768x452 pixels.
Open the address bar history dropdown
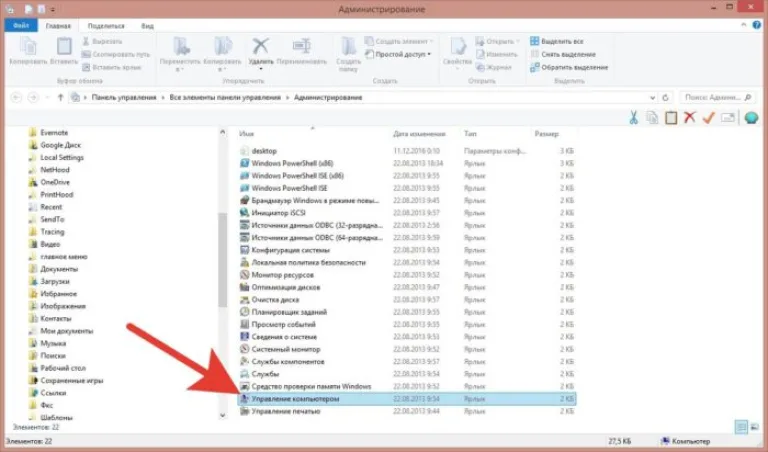pyautogui.click(x=652, y=97)
